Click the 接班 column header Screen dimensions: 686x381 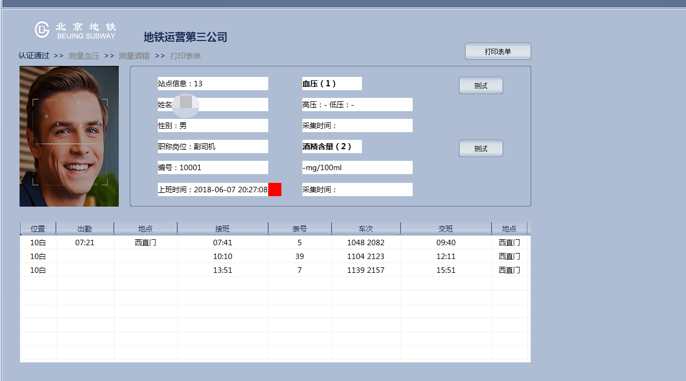point(222,229)
